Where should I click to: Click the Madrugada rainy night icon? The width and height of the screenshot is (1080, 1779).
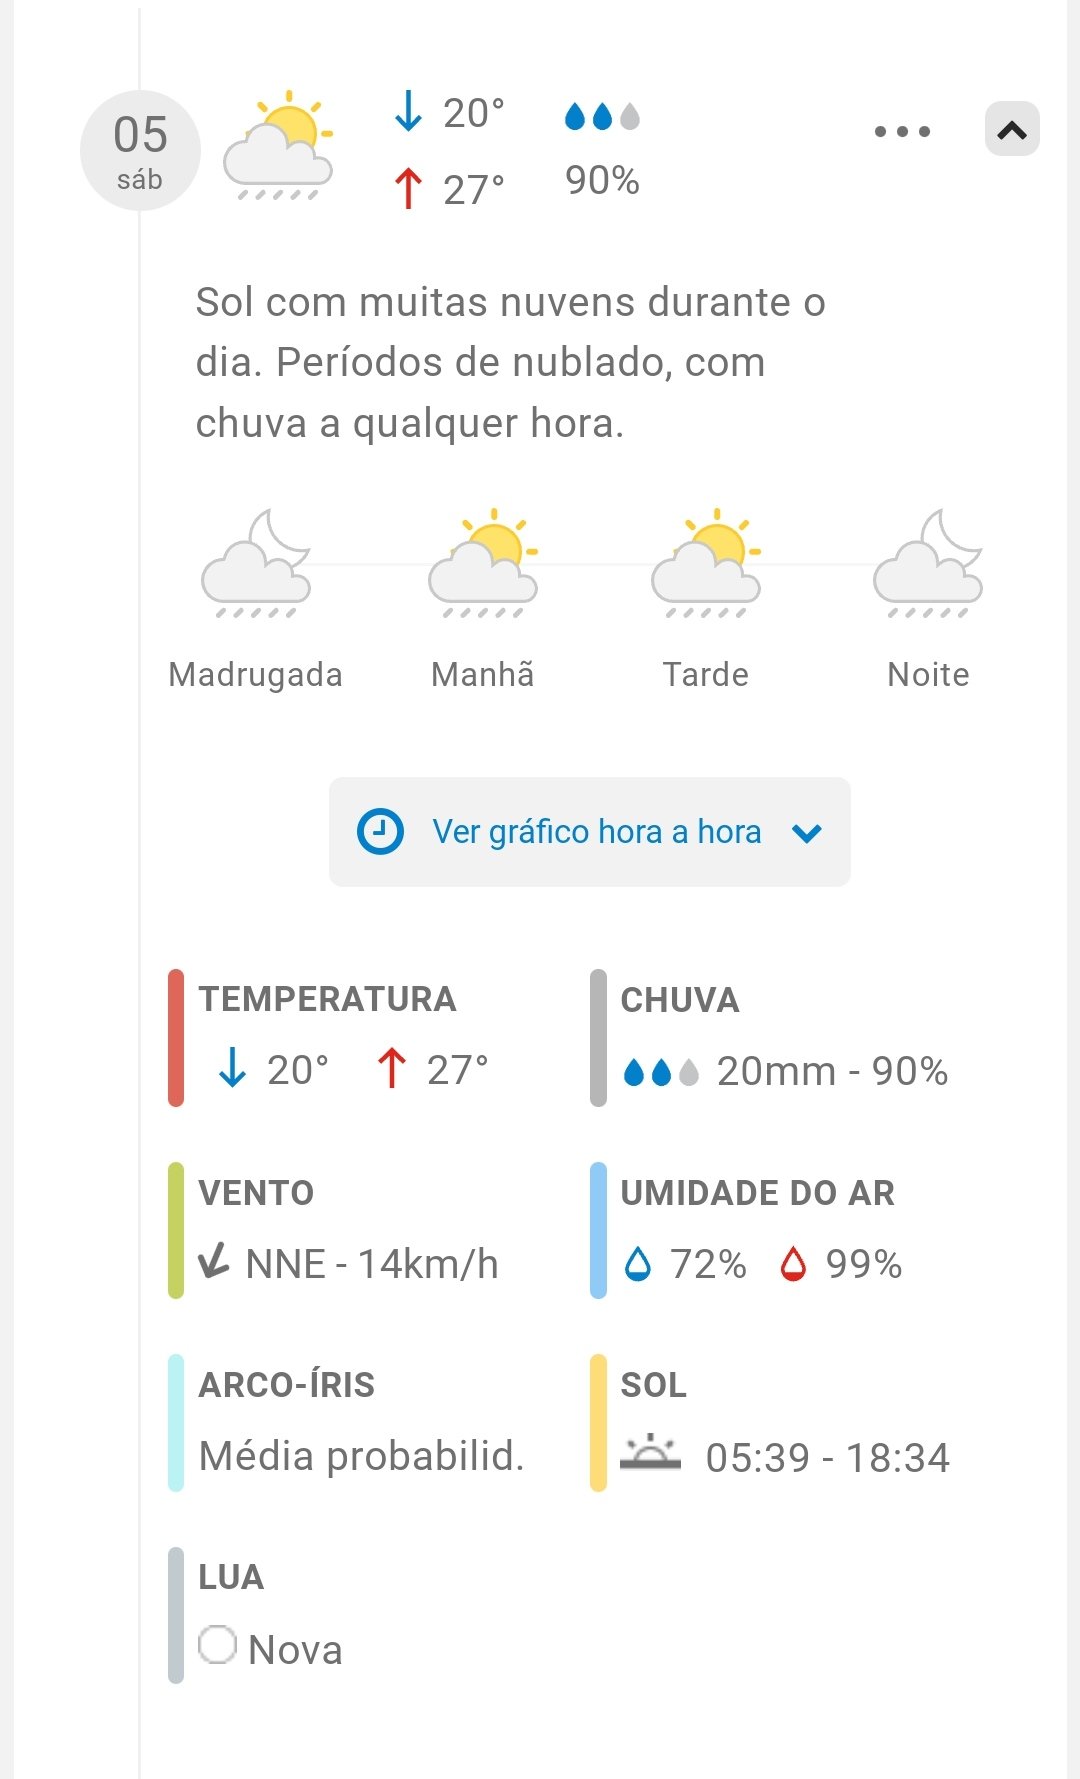point(256,565)
